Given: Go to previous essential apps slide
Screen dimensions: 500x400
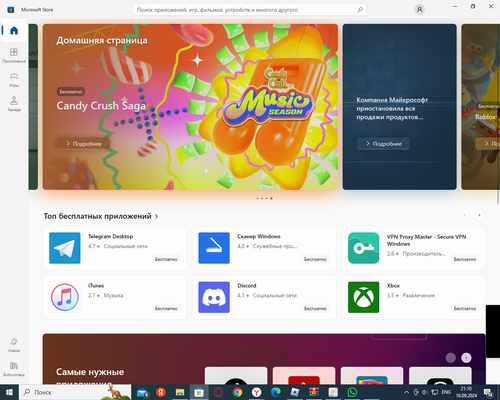Looking at the screenshot, I should click(x=451, y=358).
